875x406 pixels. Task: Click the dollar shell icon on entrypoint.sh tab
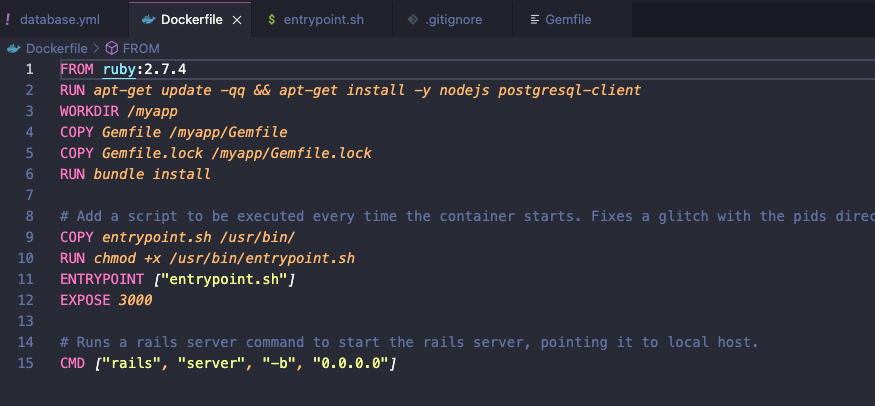click(272, 20)
